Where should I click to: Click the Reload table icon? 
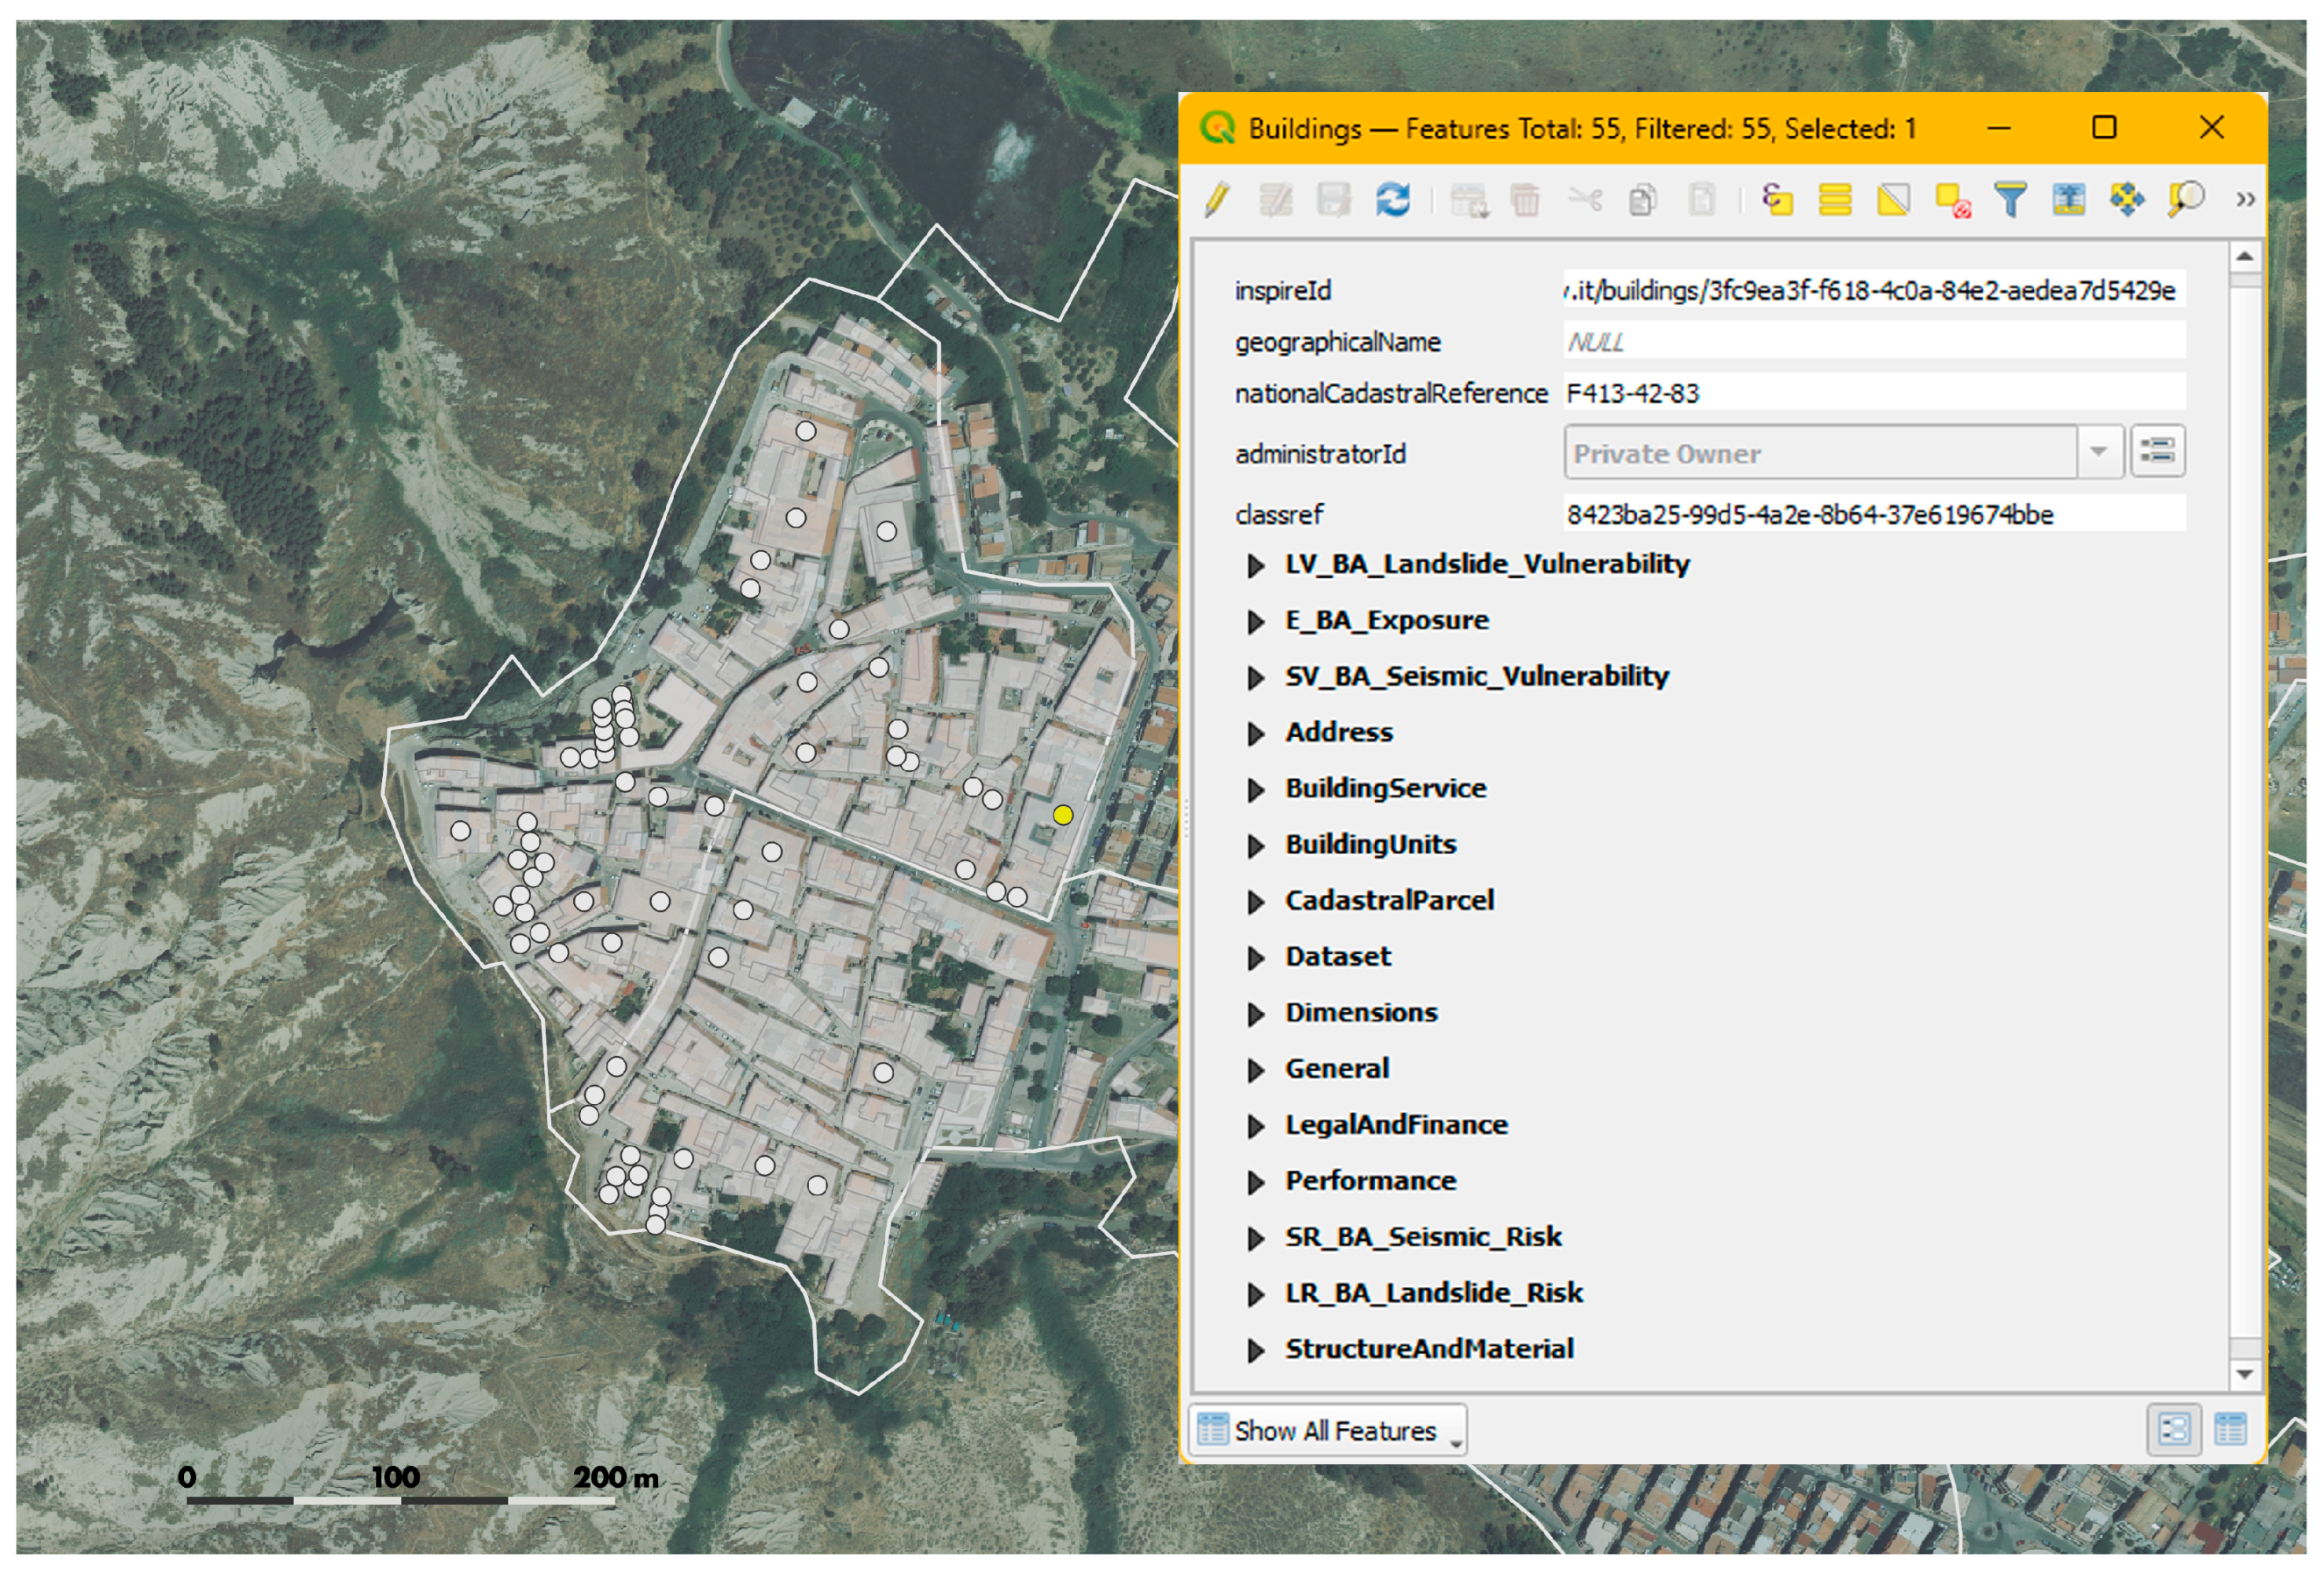pyautogui.click(x=1393, y=200)
